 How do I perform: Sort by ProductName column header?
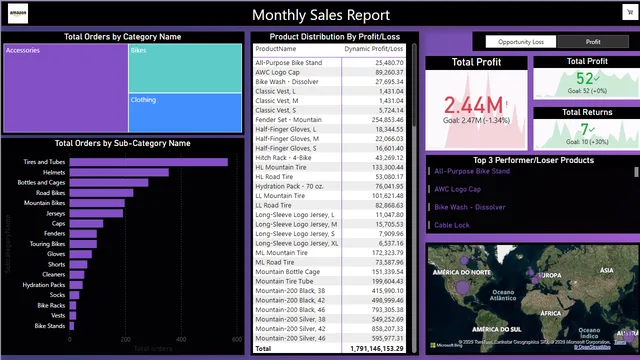click(x=276, y=49)
